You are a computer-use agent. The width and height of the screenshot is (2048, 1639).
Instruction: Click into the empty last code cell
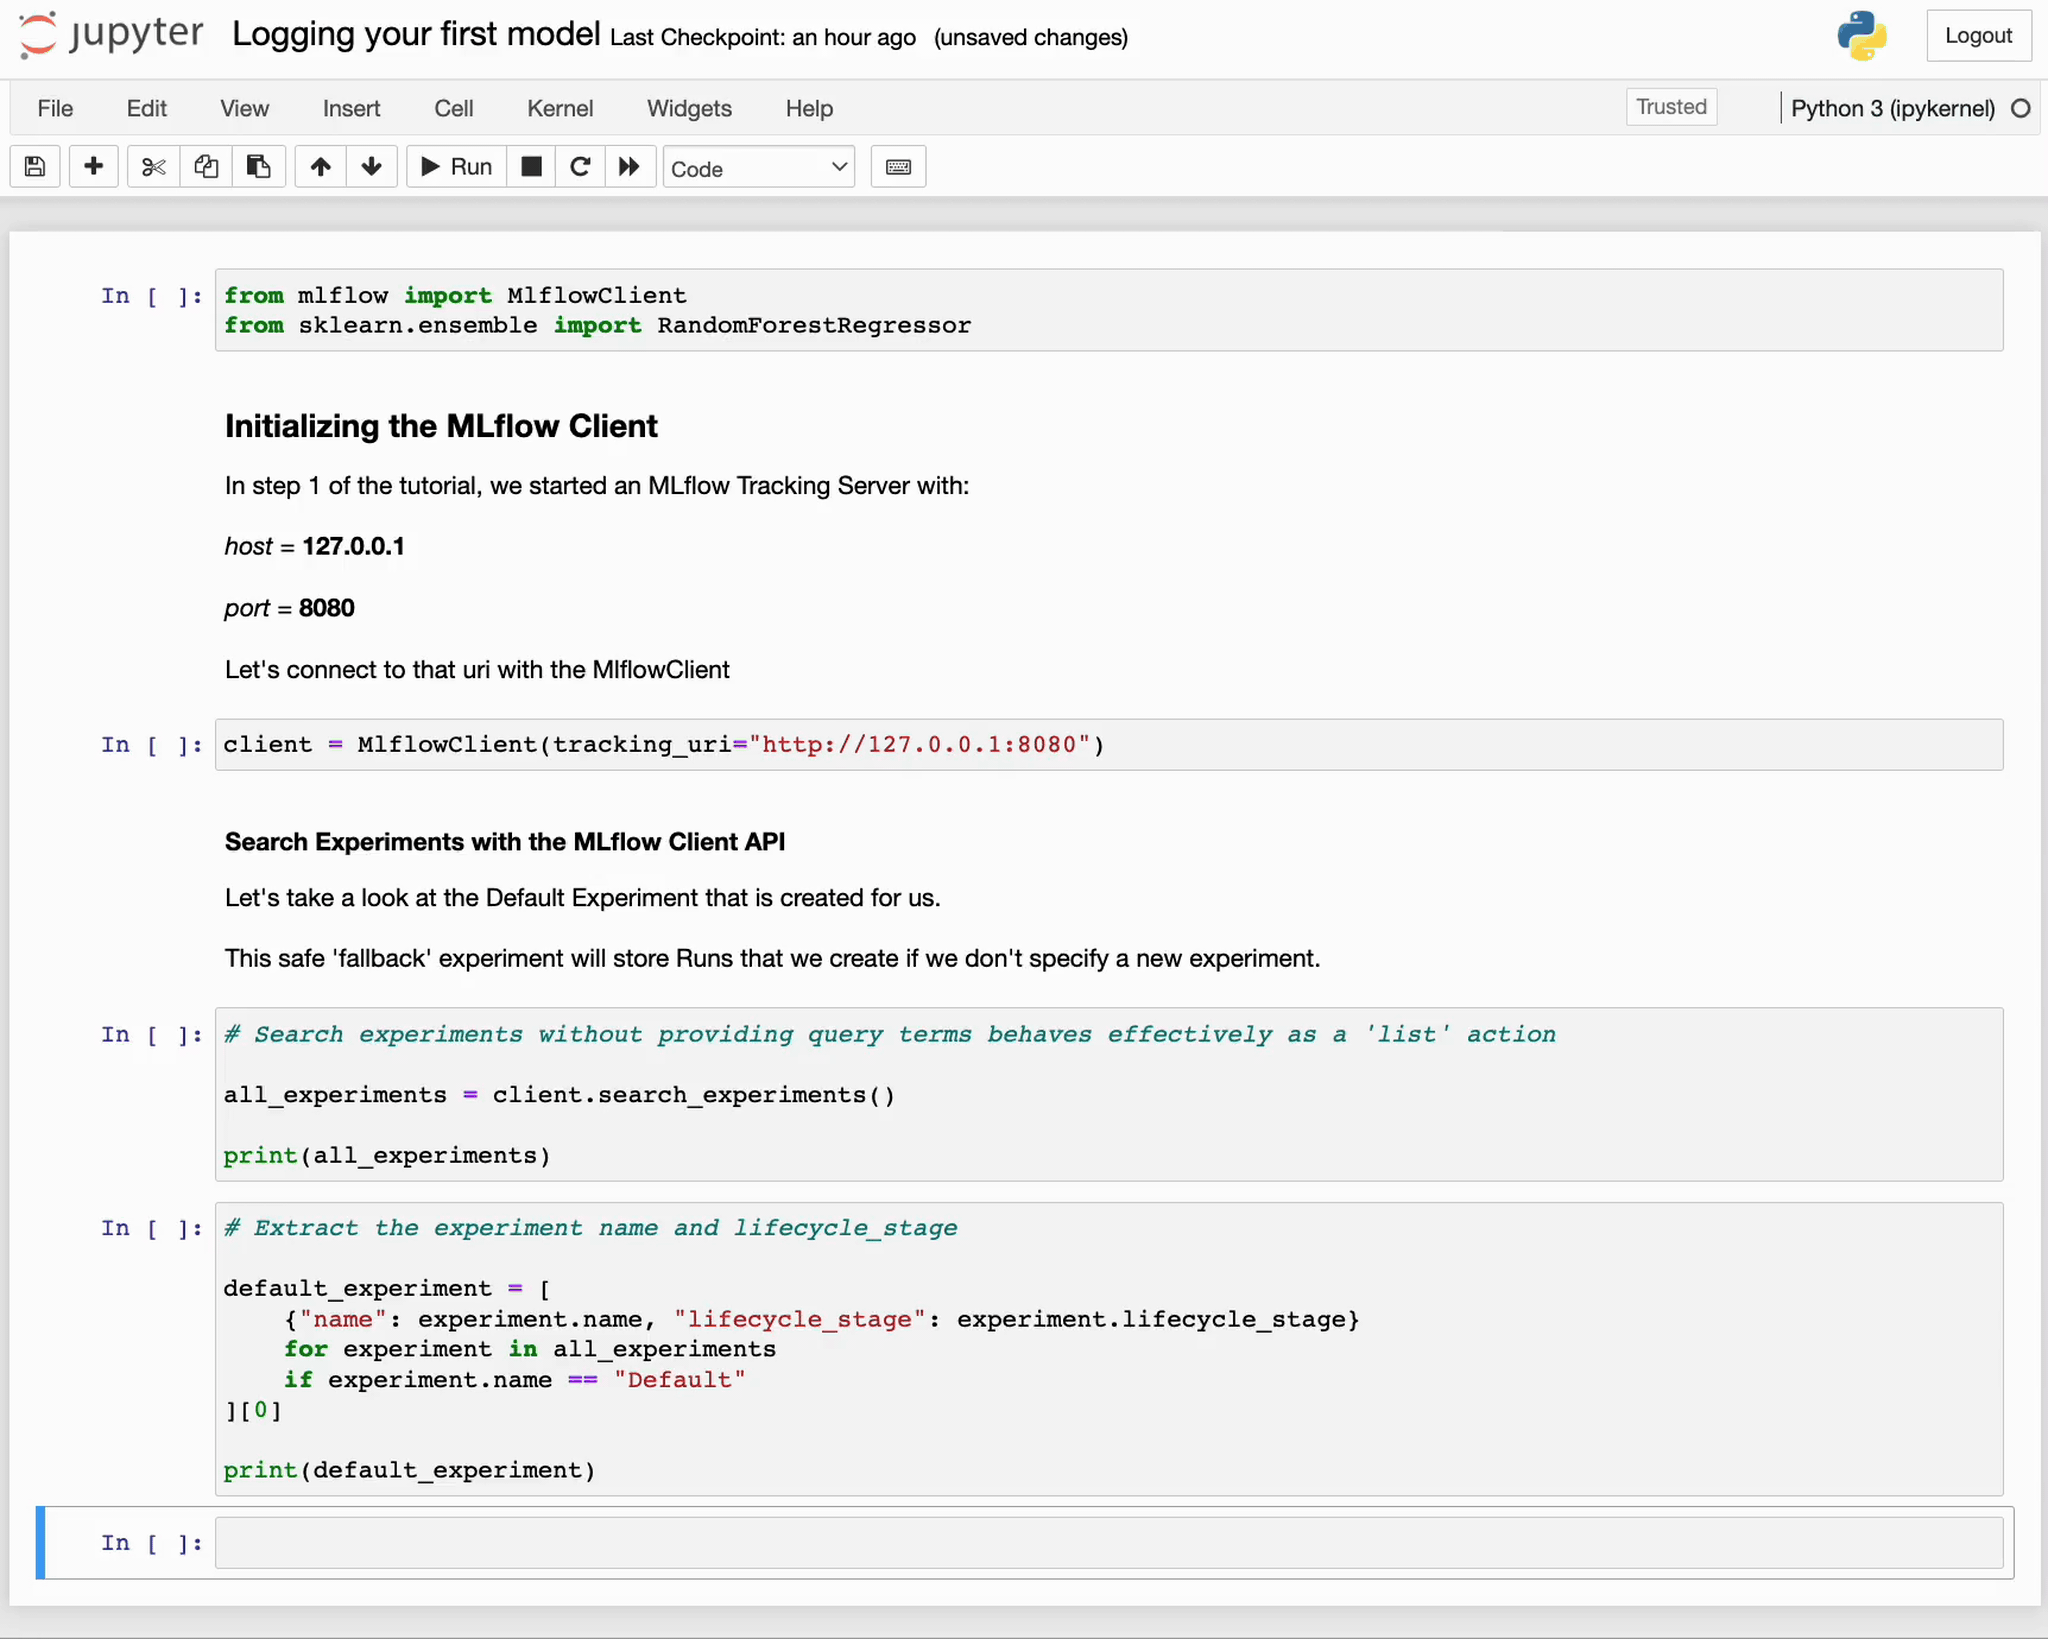pos(1108,1543)
